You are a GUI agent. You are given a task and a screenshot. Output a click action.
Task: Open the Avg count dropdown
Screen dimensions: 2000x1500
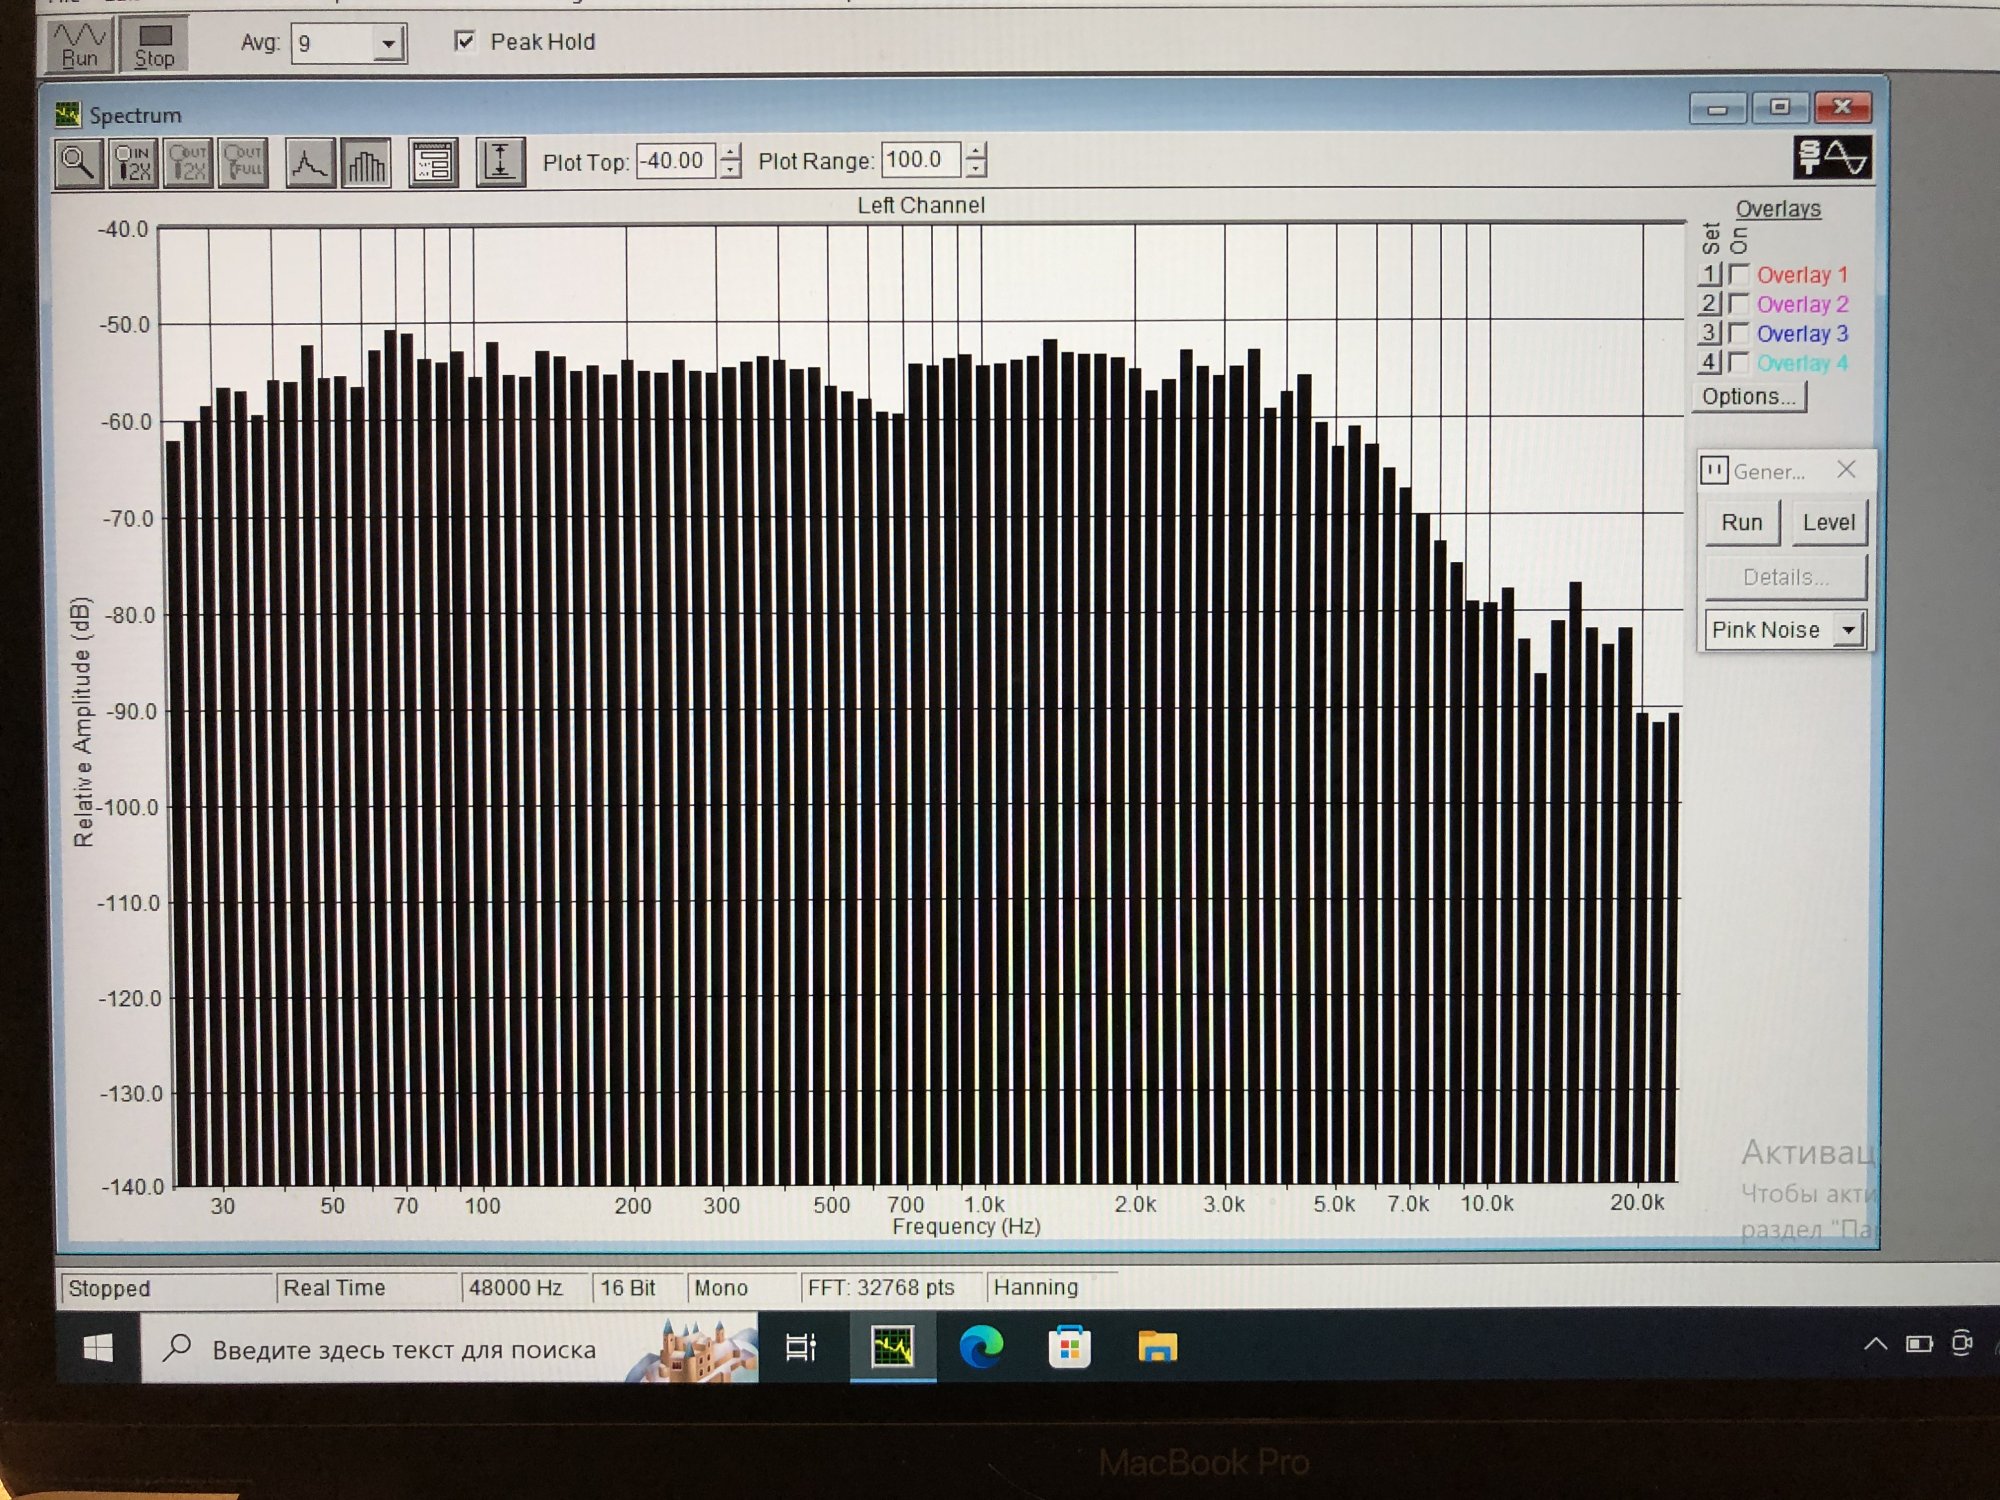coord(388,44)
